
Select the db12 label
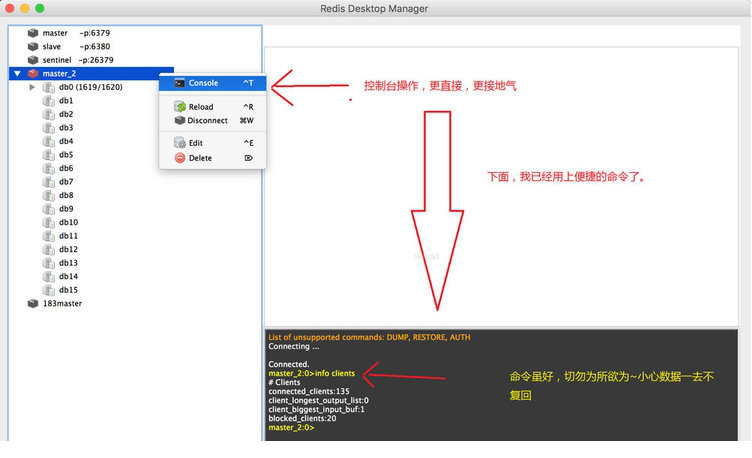coord(69,249)
